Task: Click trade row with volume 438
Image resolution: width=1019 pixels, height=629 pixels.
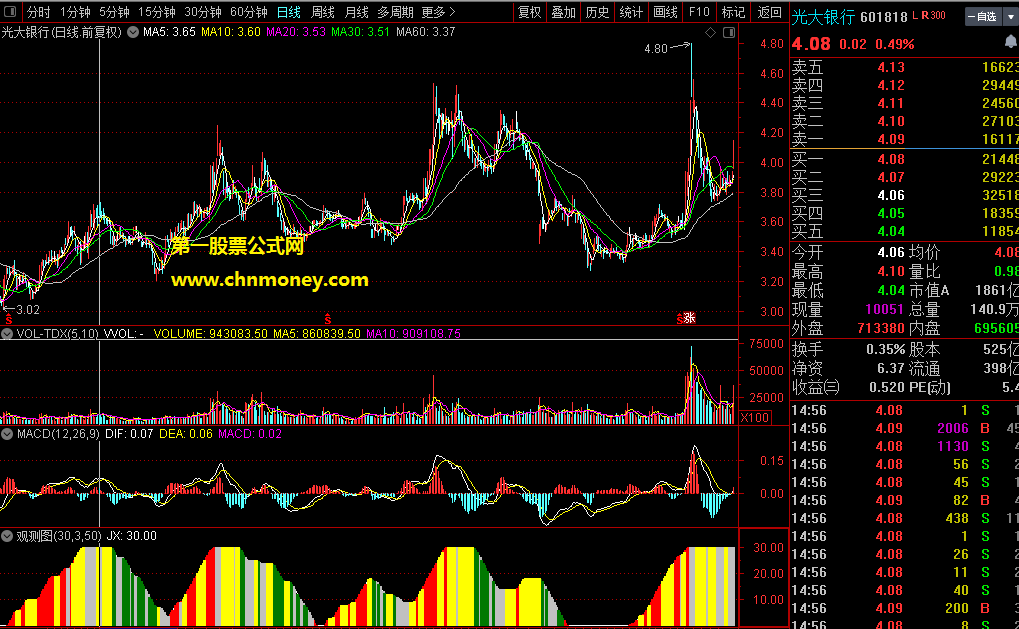Action: pyautogui.click(x=905, y=519)
